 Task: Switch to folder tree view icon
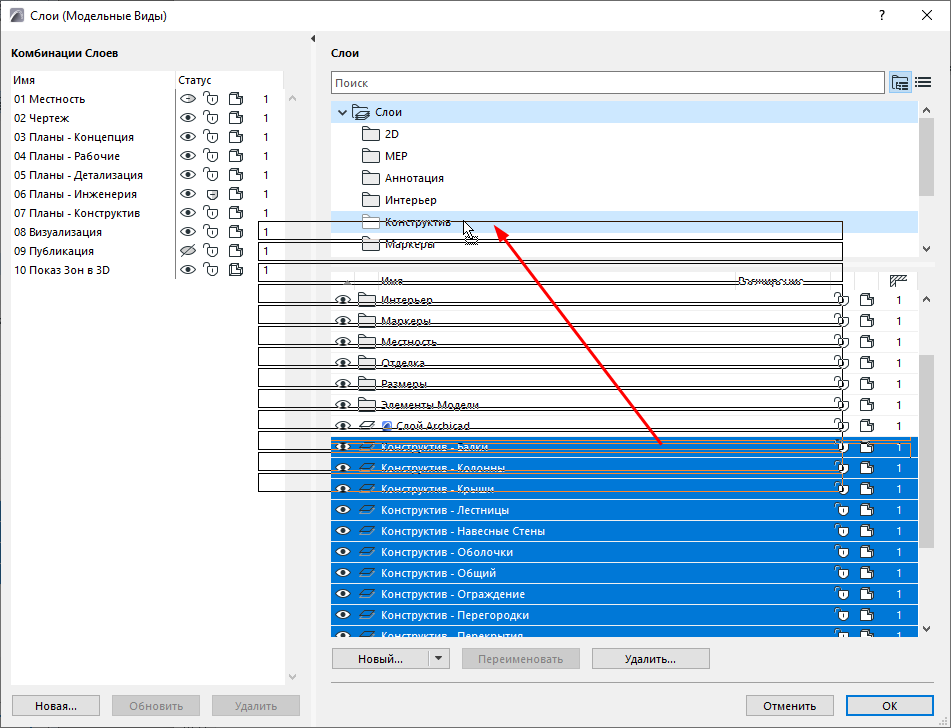click(x=900, y=83)
